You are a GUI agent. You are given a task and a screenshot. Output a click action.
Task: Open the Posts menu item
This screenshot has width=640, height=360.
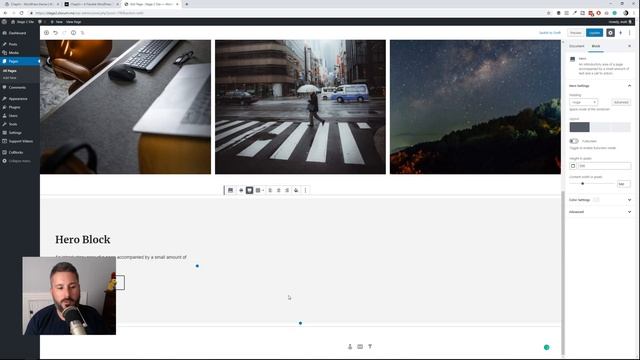pyautogui.click(x=13, y=44)
